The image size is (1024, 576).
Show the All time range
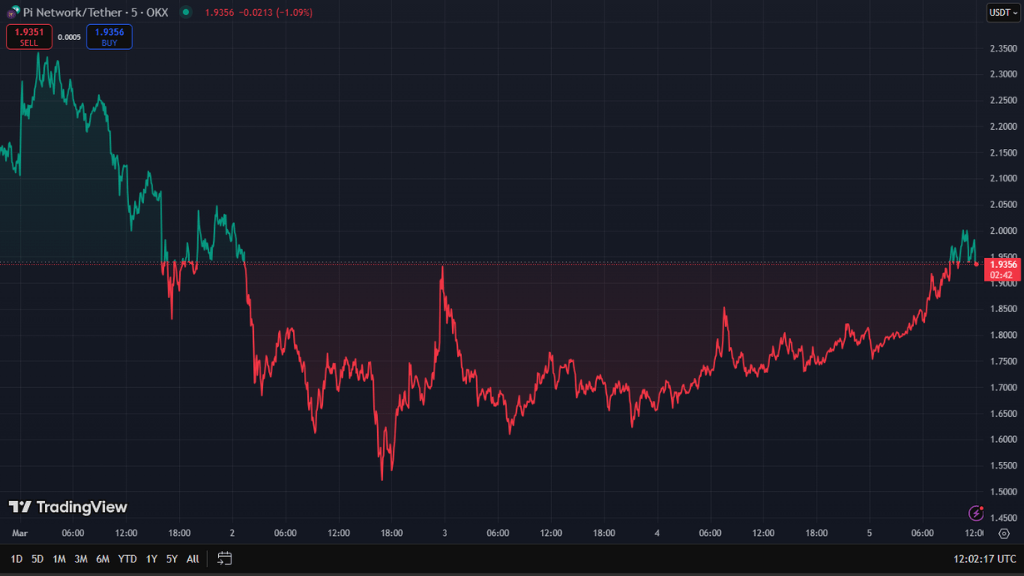(x=193, y=559)
